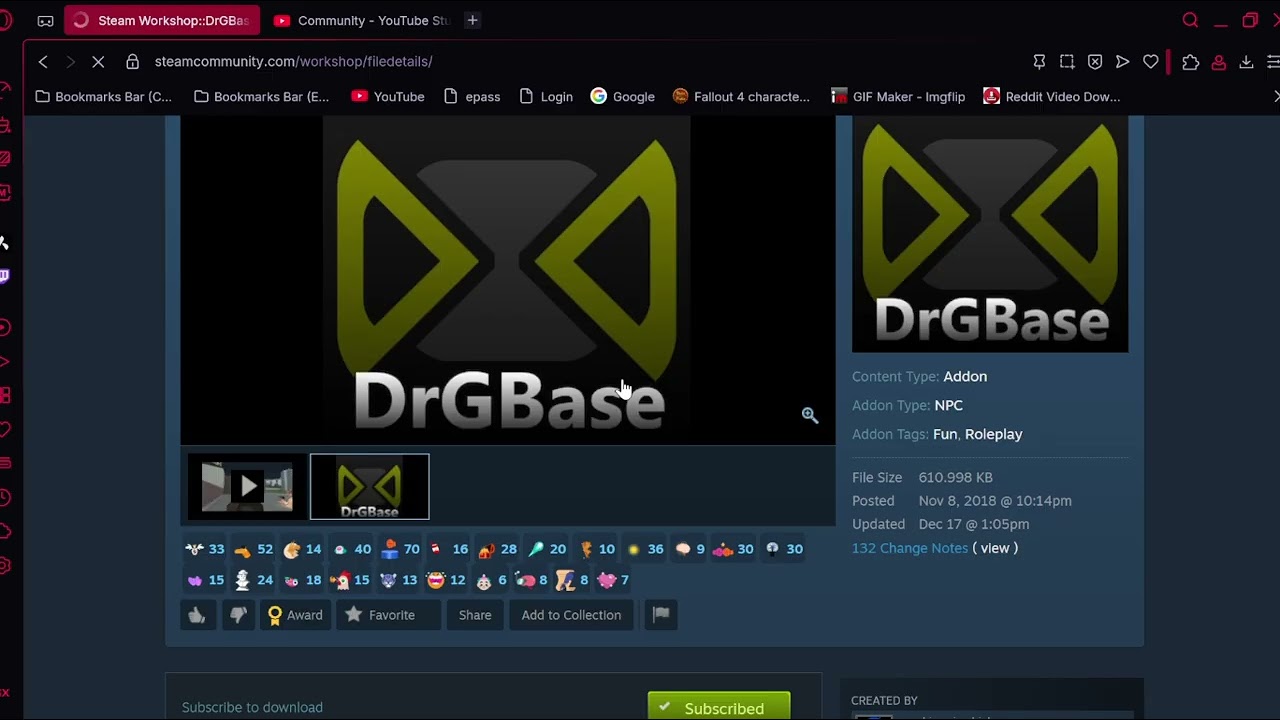Click the heart award with count 7

click(613, 580)
